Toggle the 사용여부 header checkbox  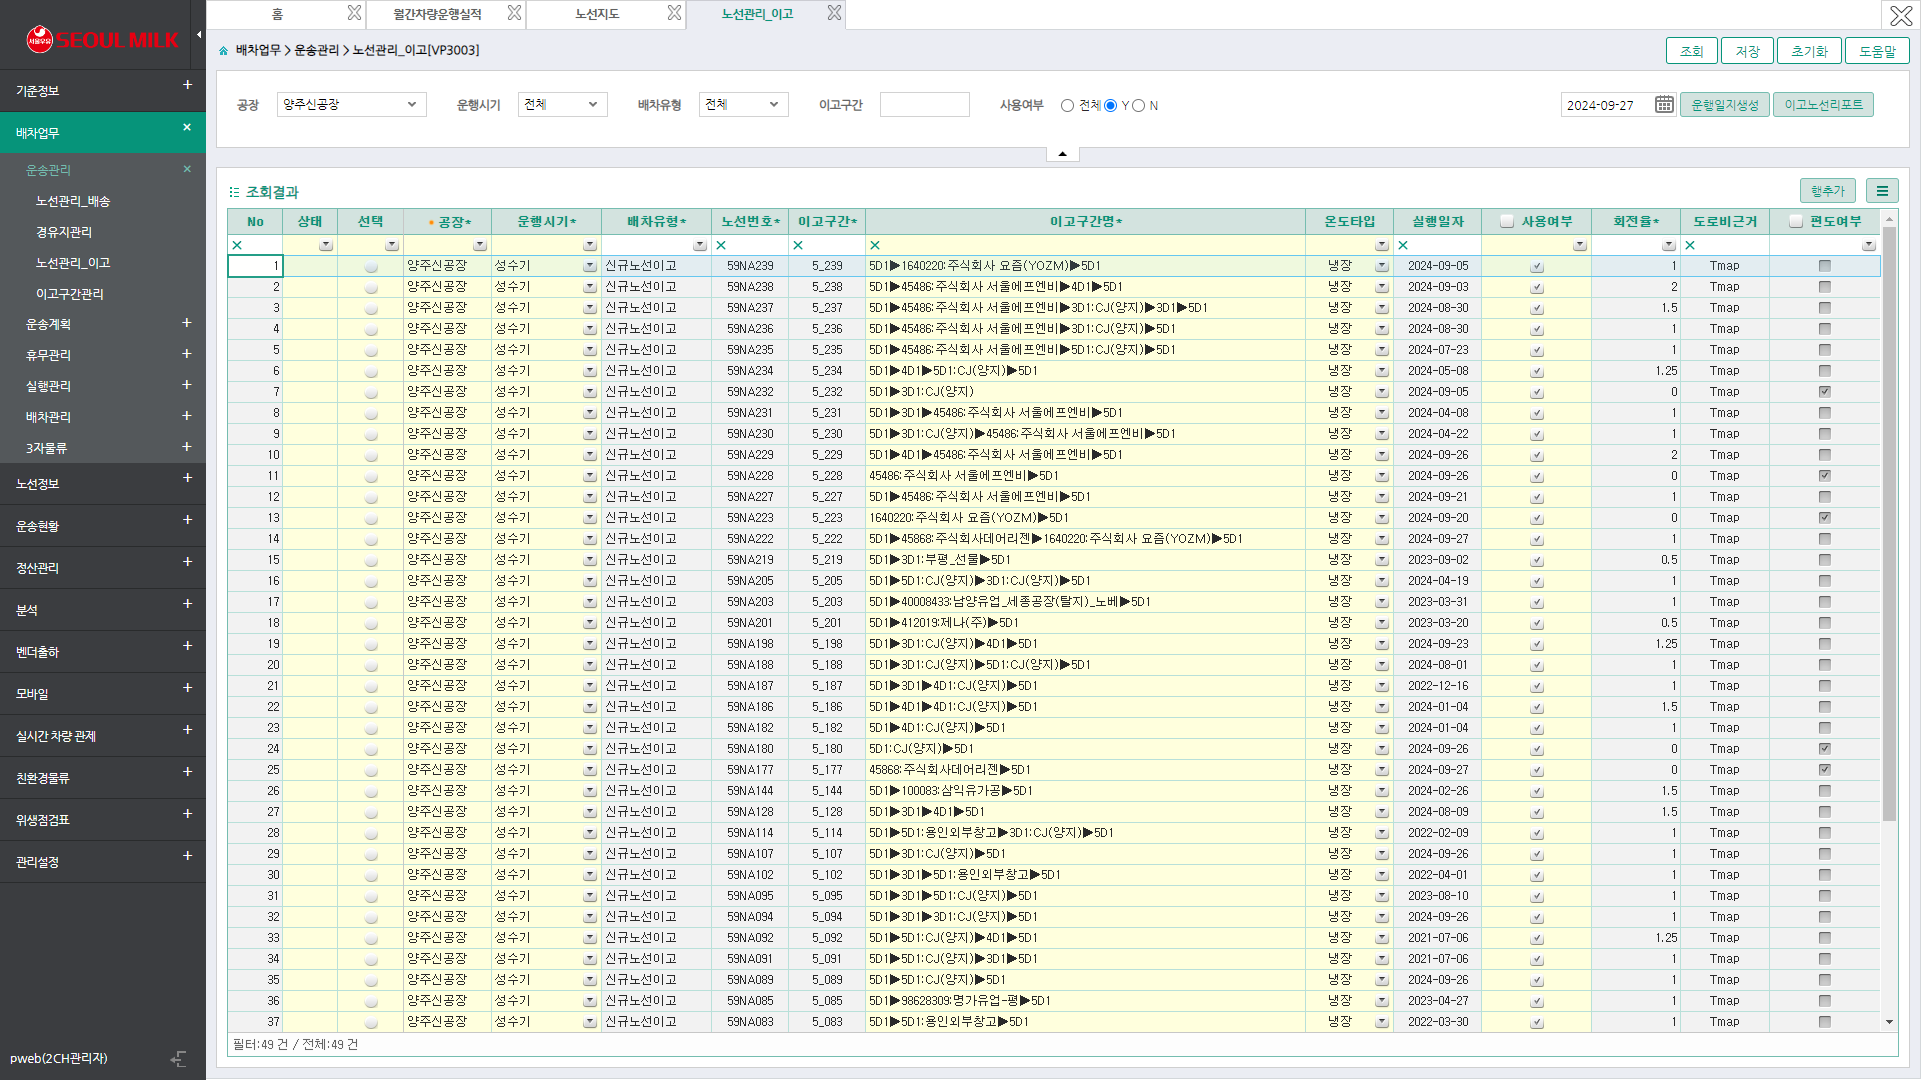coord(1507,222)
